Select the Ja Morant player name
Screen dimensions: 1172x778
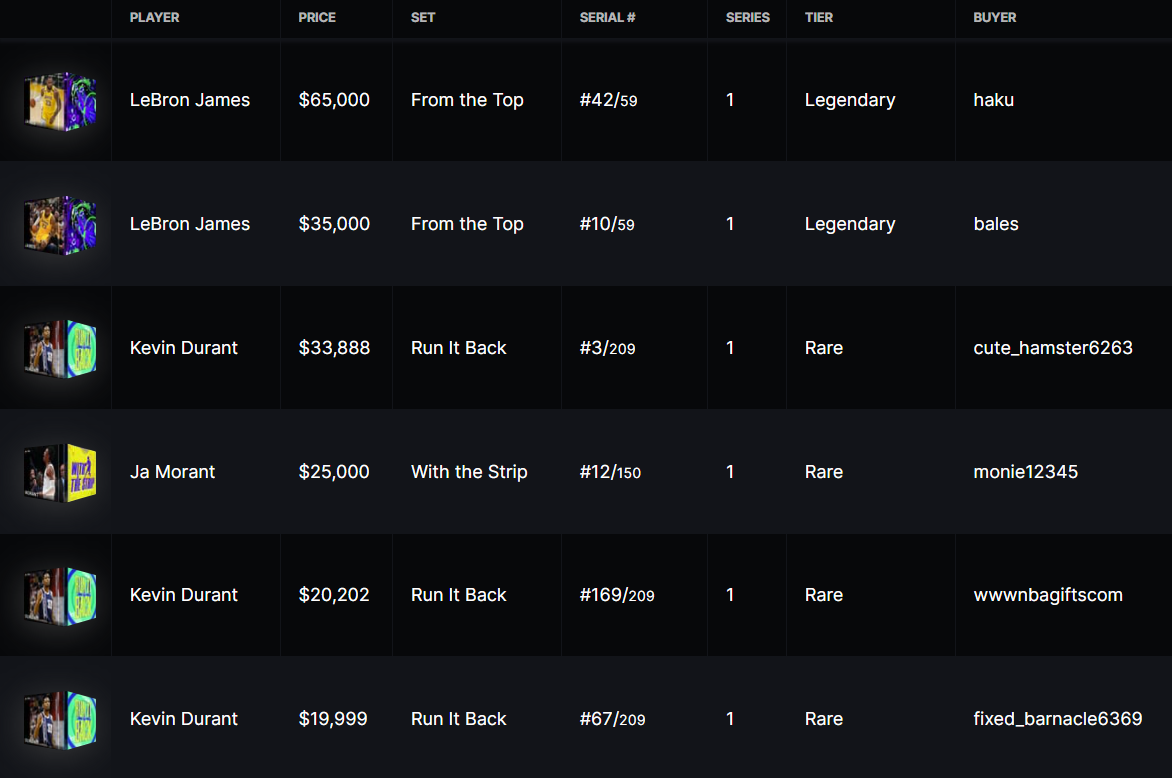(172, 472)
